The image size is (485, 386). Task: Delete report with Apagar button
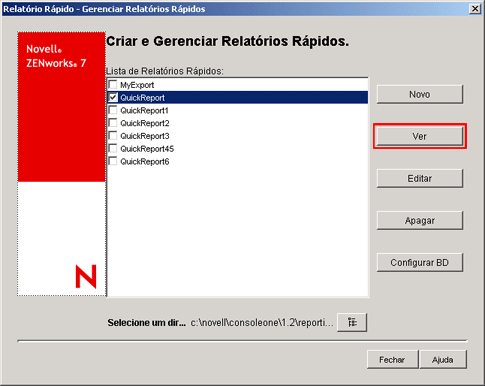[420, 220]
